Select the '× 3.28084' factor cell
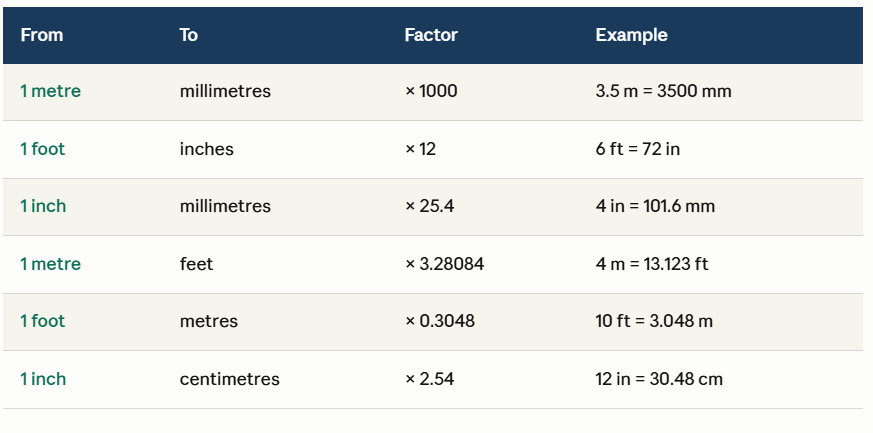Viewport: 873px width, 433px height. (x=445, y=264)
